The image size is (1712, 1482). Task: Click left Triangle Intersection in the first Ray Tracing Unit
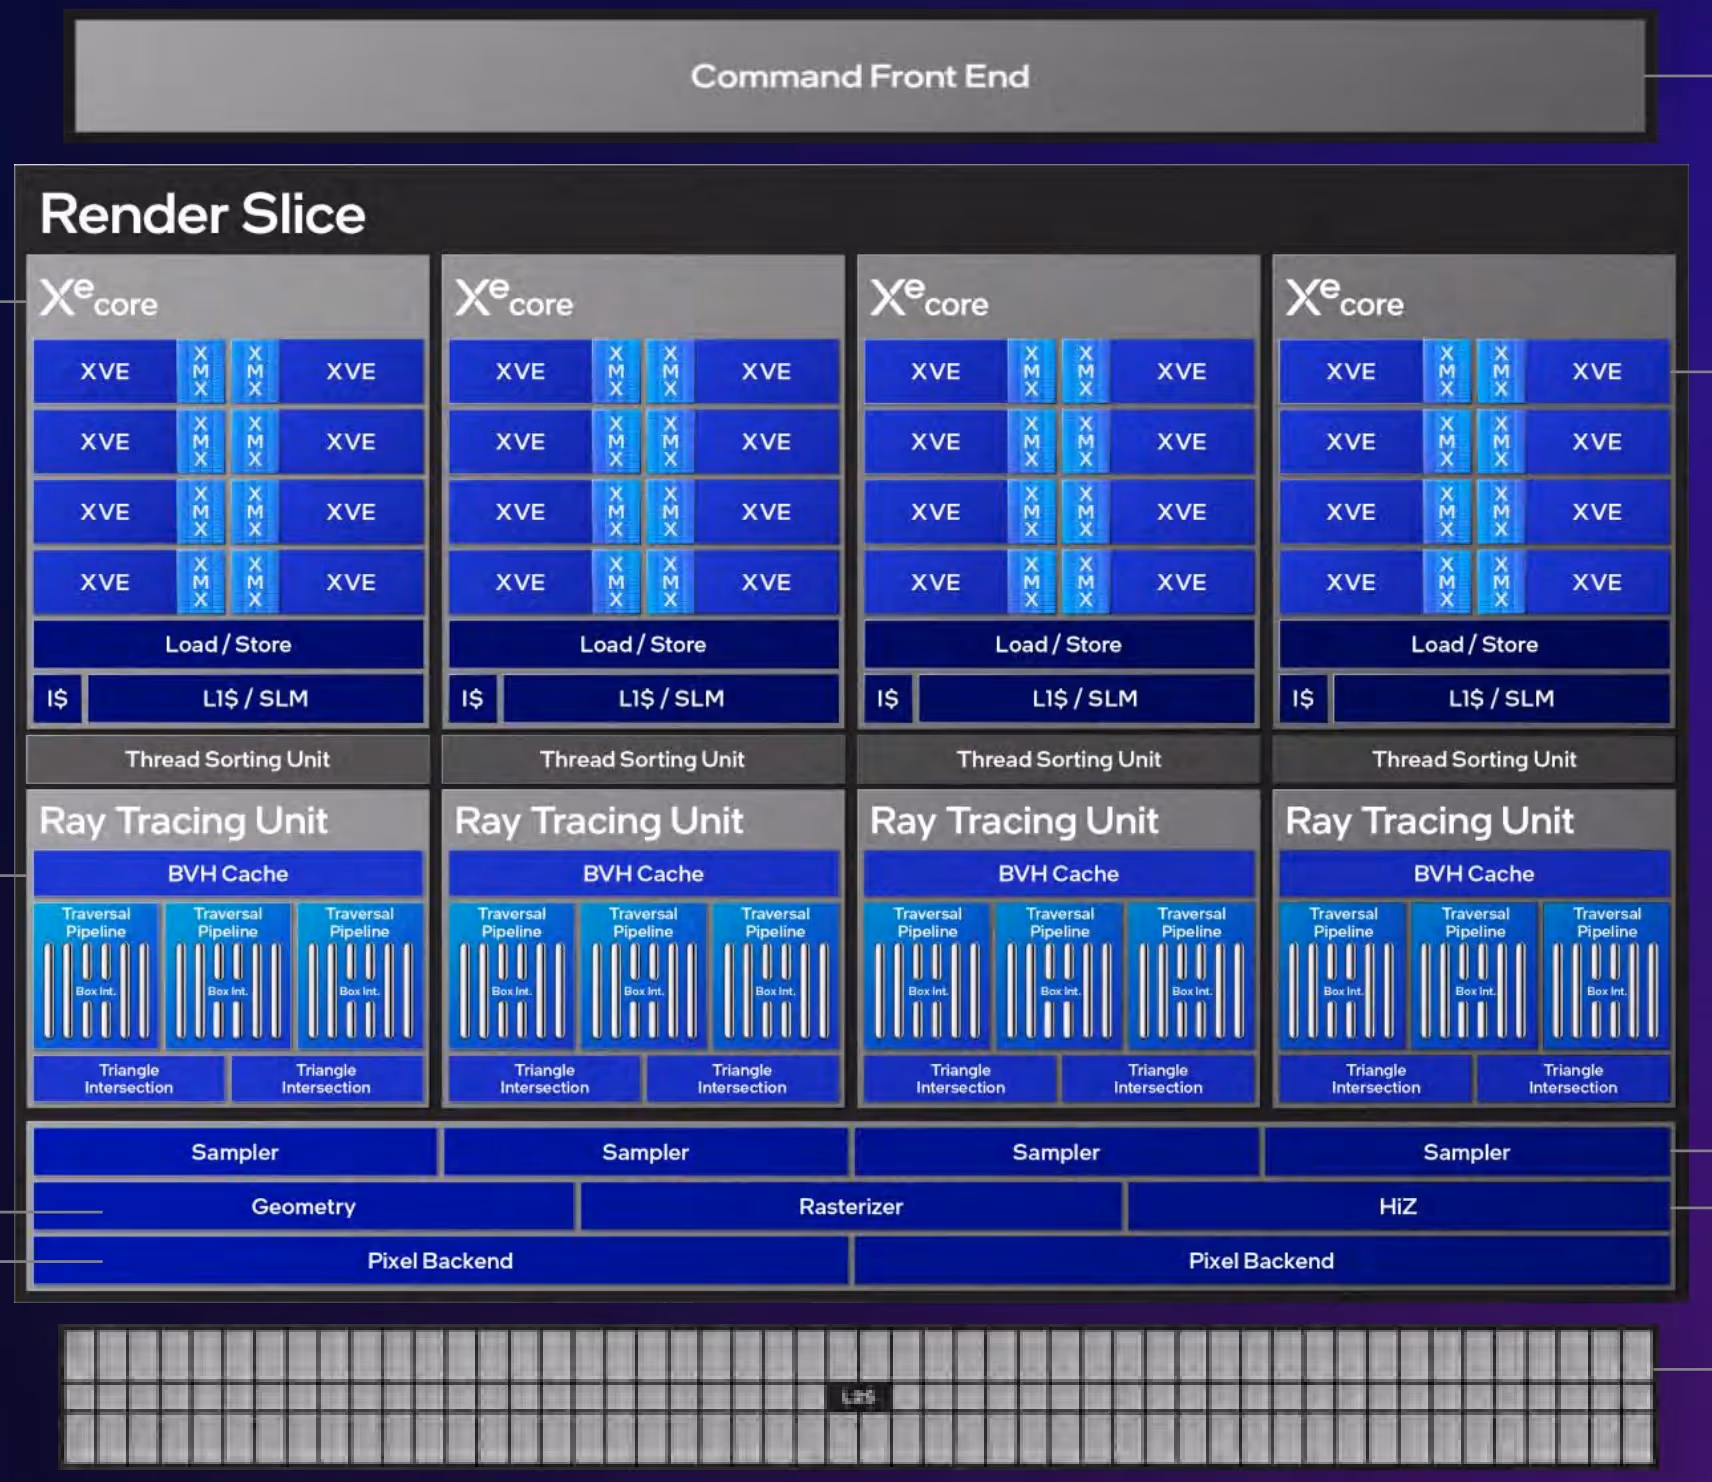pyautogui.click(x=129, y=1078)
